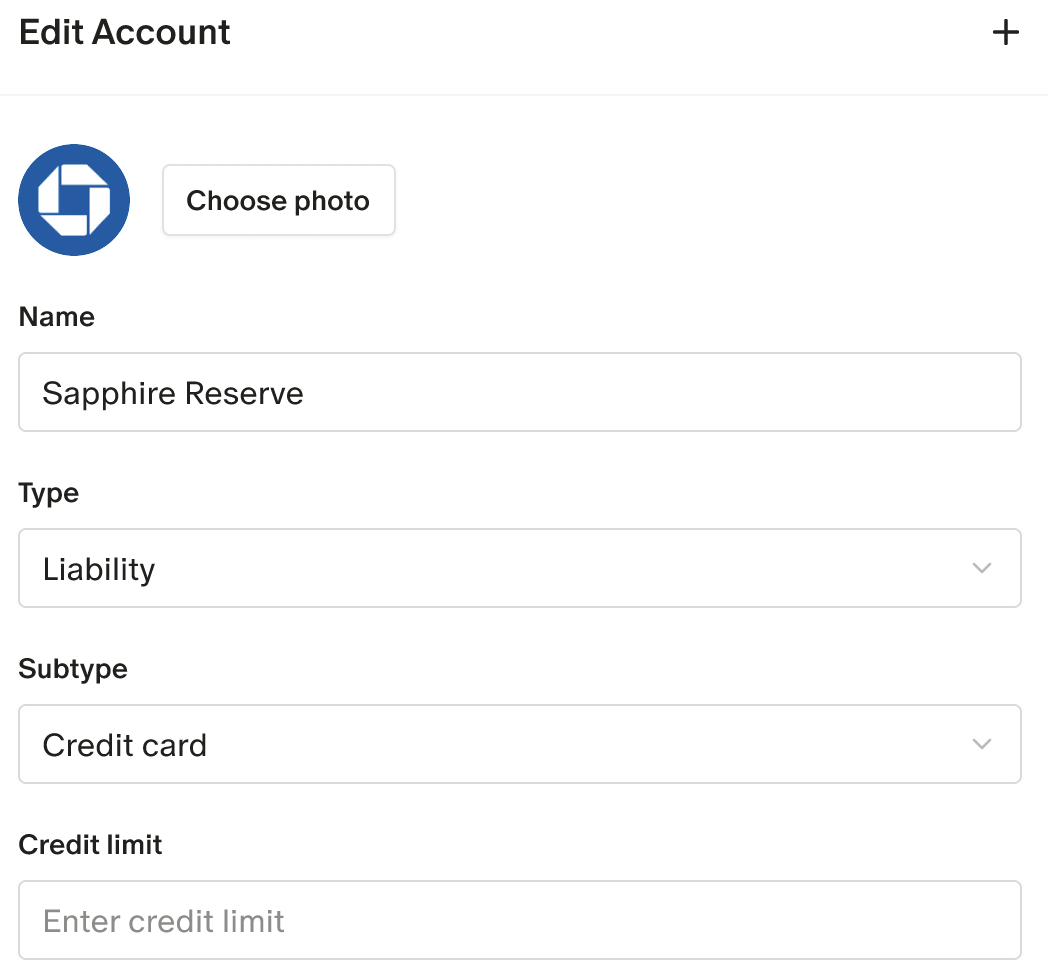Click the blue Chase logo account photo

(74, 200)
